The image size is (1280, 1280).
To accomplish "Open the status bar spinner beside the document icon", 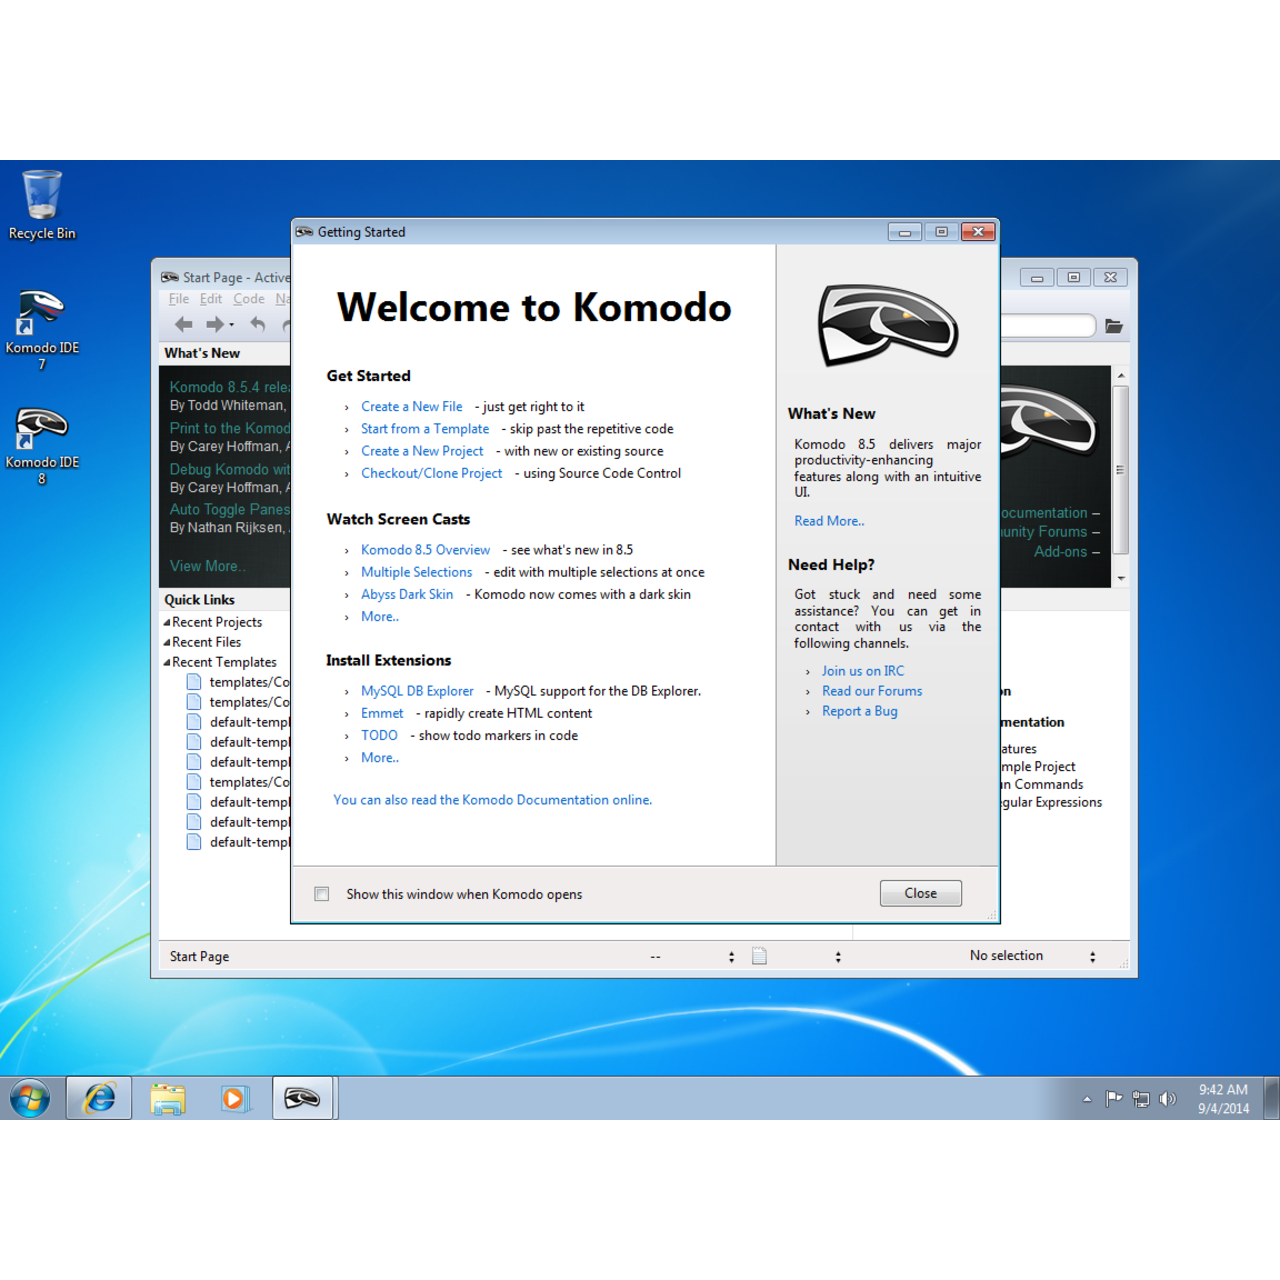I will 838,957.
